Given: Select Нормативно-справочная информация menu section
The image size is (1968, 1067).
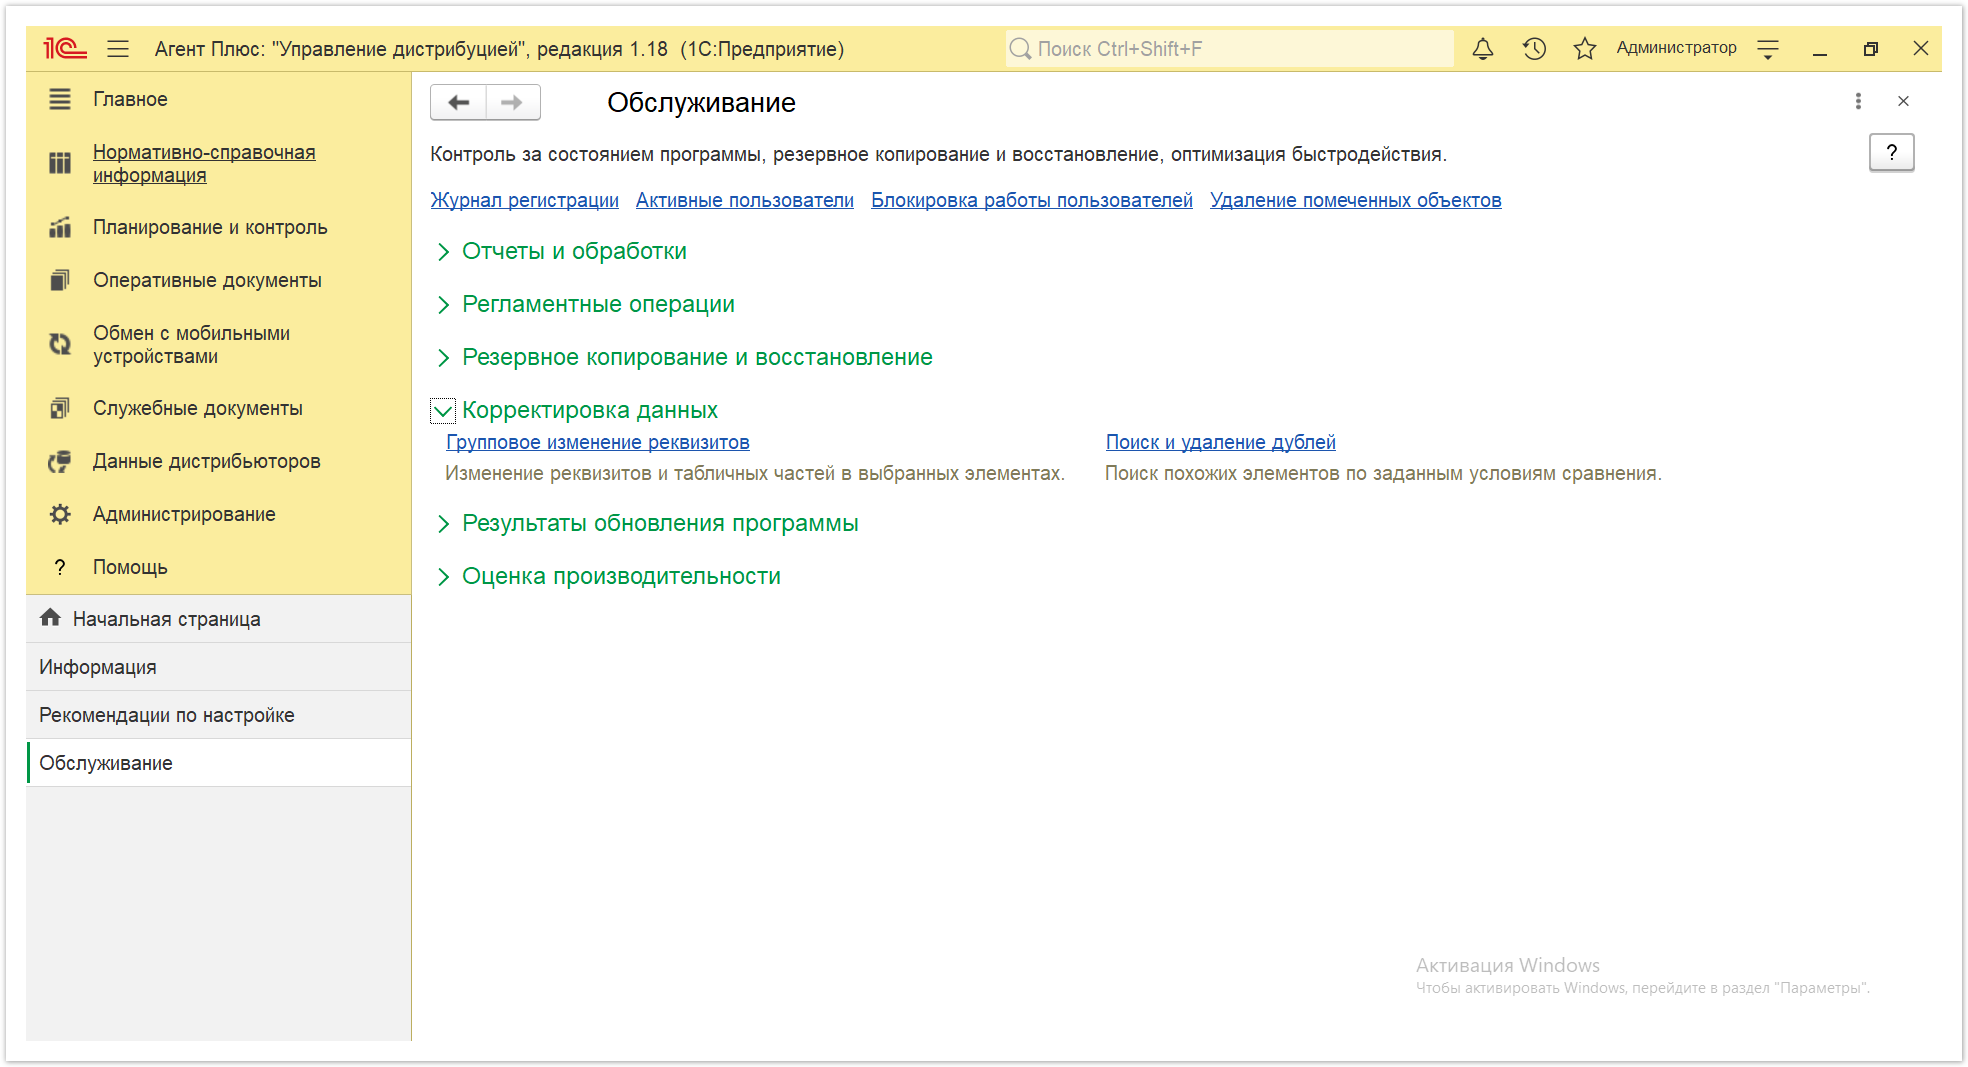Looking at the screenshot, I should (219, 163).
